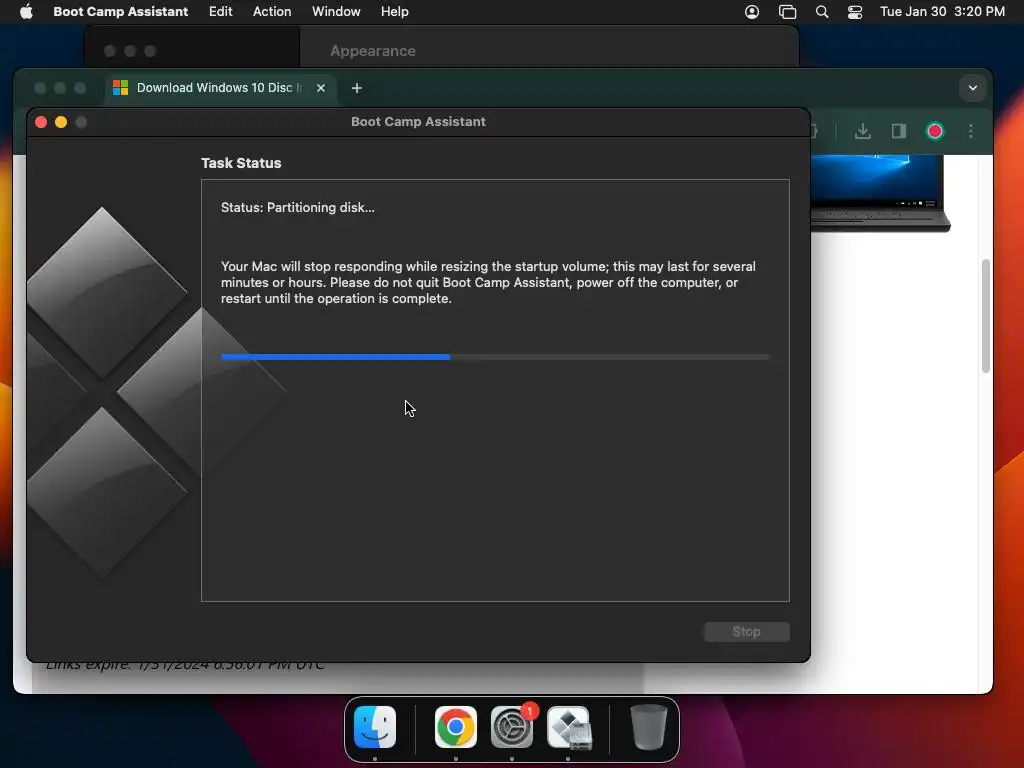1024x768 pixels.
Task: Open Google Chrome from the Dock
Action: pyautogui.click(x=455, y=727)
